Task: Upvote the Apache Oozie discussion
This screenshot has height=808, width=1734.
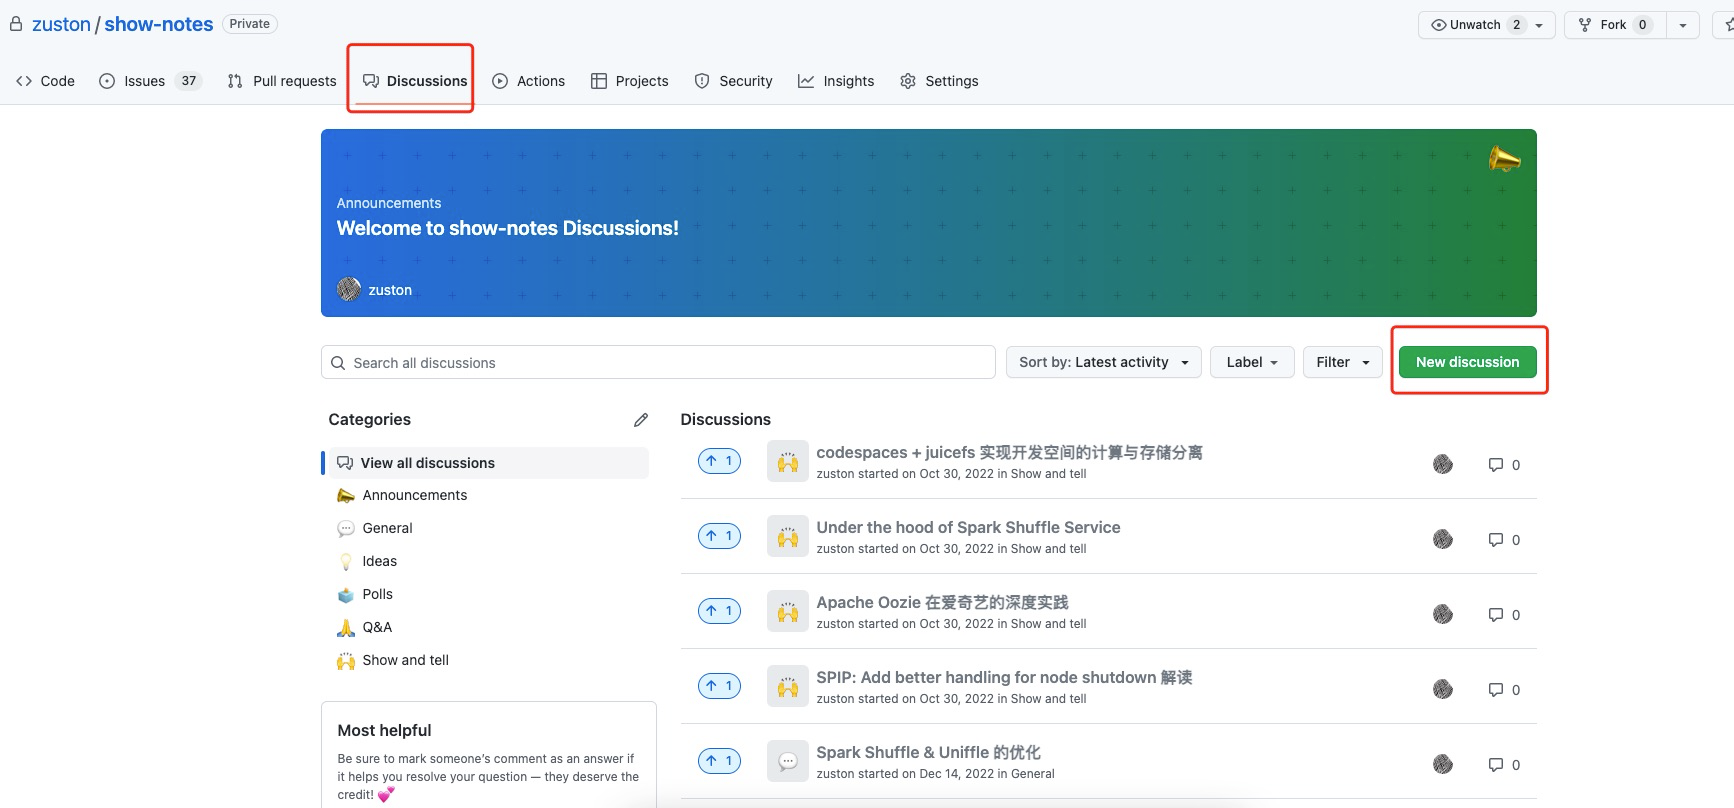Action: point(719,611)
